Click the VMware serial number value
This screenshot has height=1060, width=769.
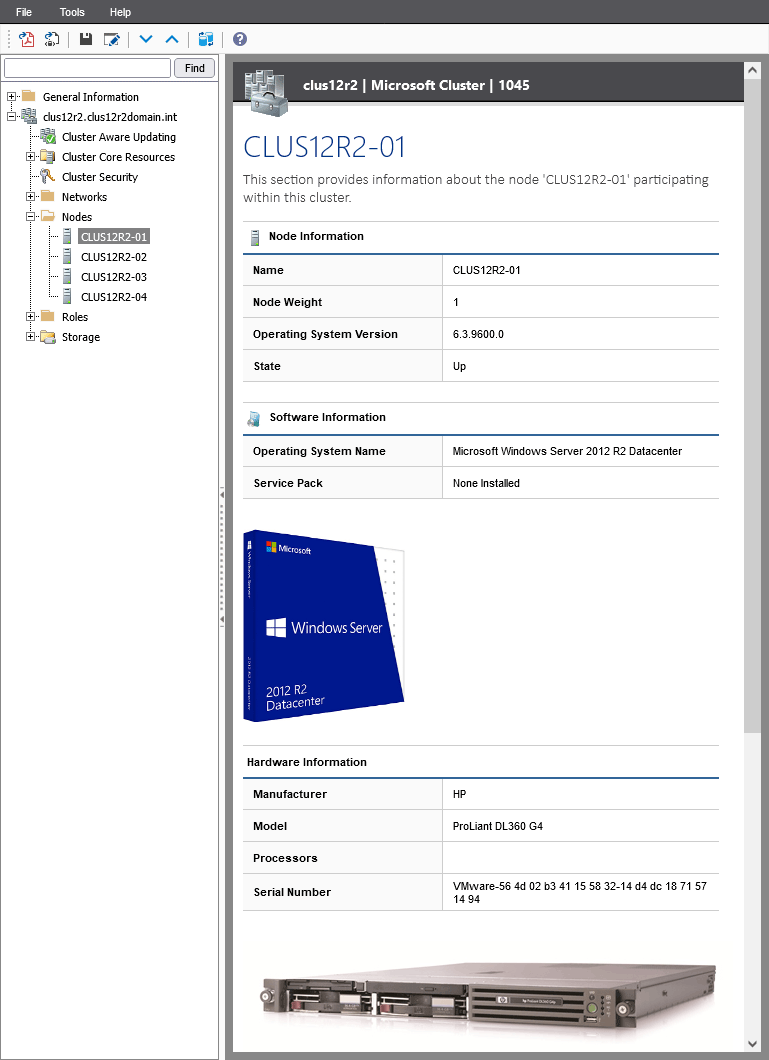[x=580, y=892]
